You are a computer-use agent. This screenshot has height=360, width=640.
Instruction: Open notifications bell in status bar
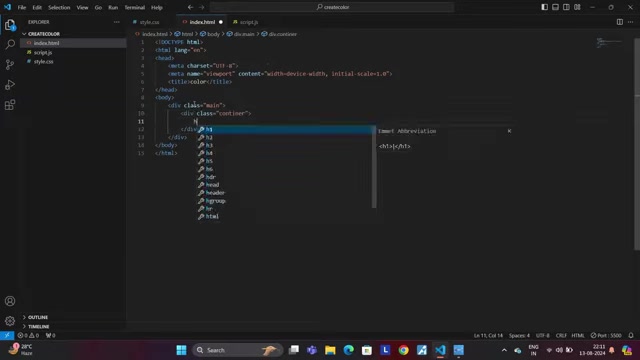[x=631, y=335]
